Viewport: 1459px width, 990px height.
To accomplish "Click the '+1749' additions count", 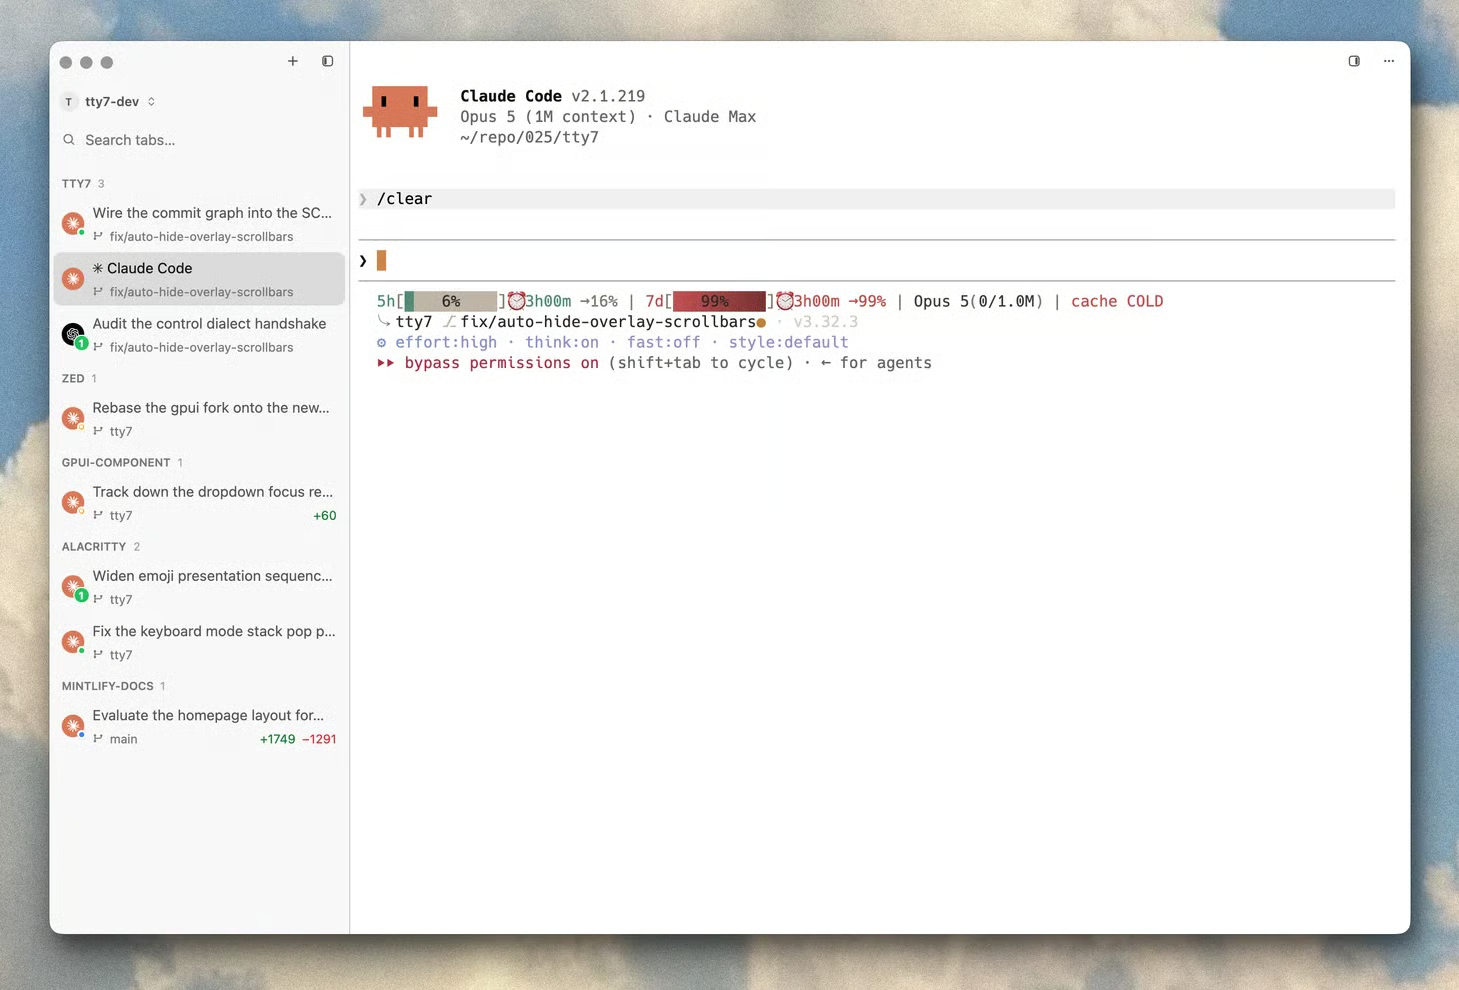I will click(x=277, y=740).
